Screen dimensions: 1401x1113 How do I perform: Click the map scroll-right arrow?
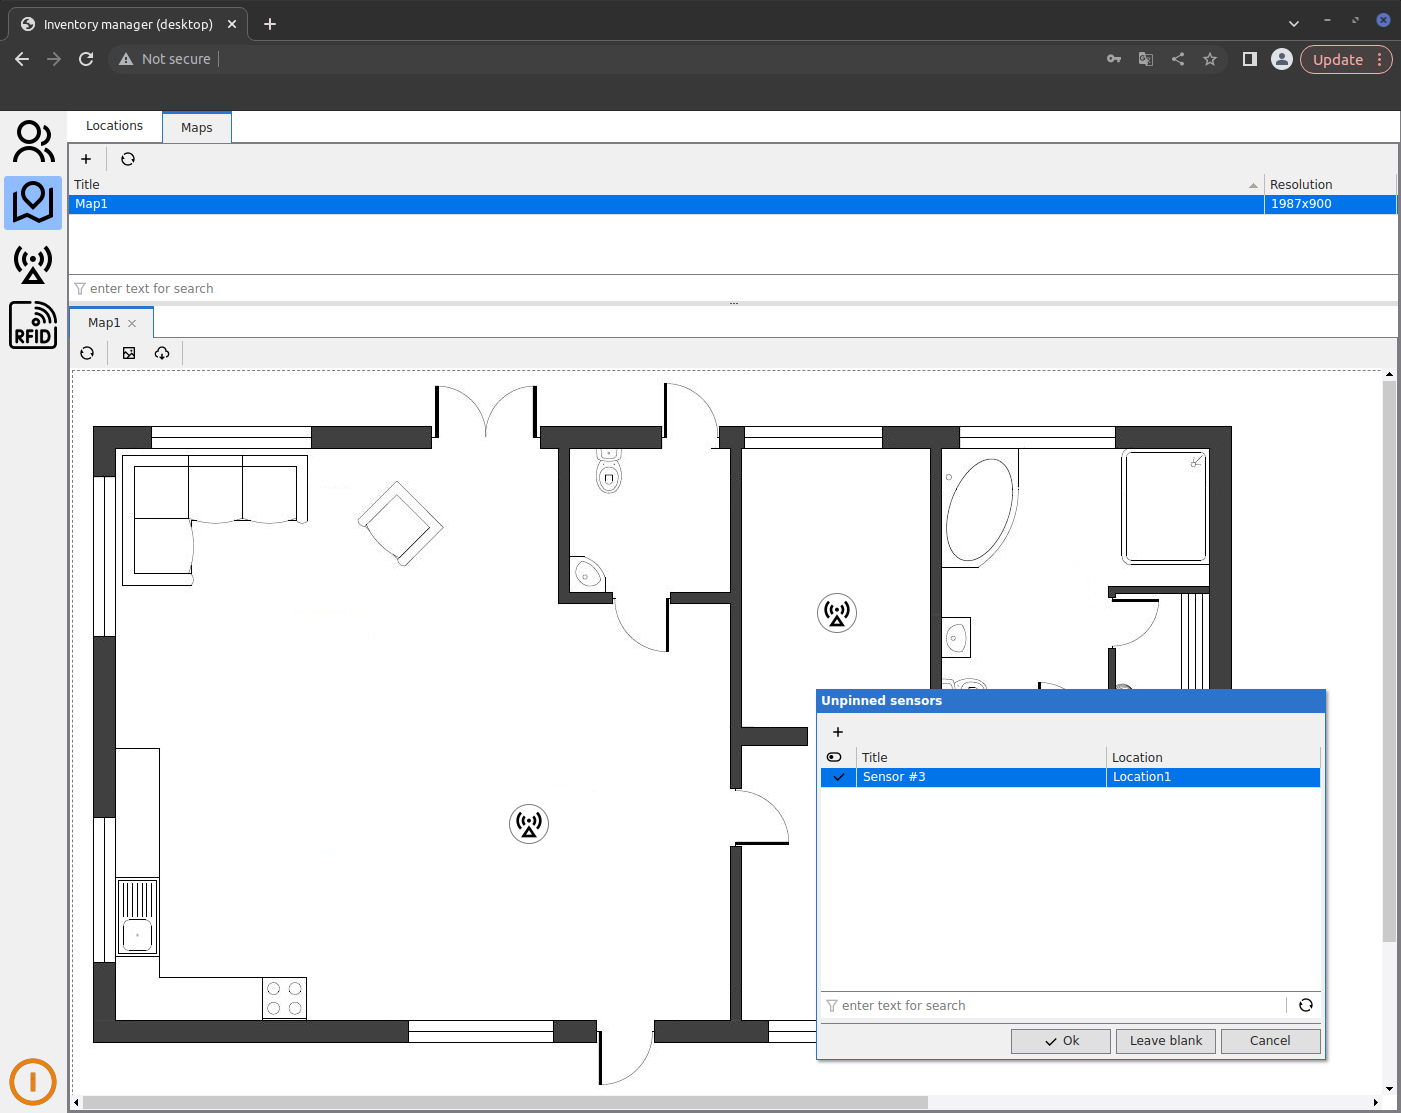click(x=1376, y=1102)
